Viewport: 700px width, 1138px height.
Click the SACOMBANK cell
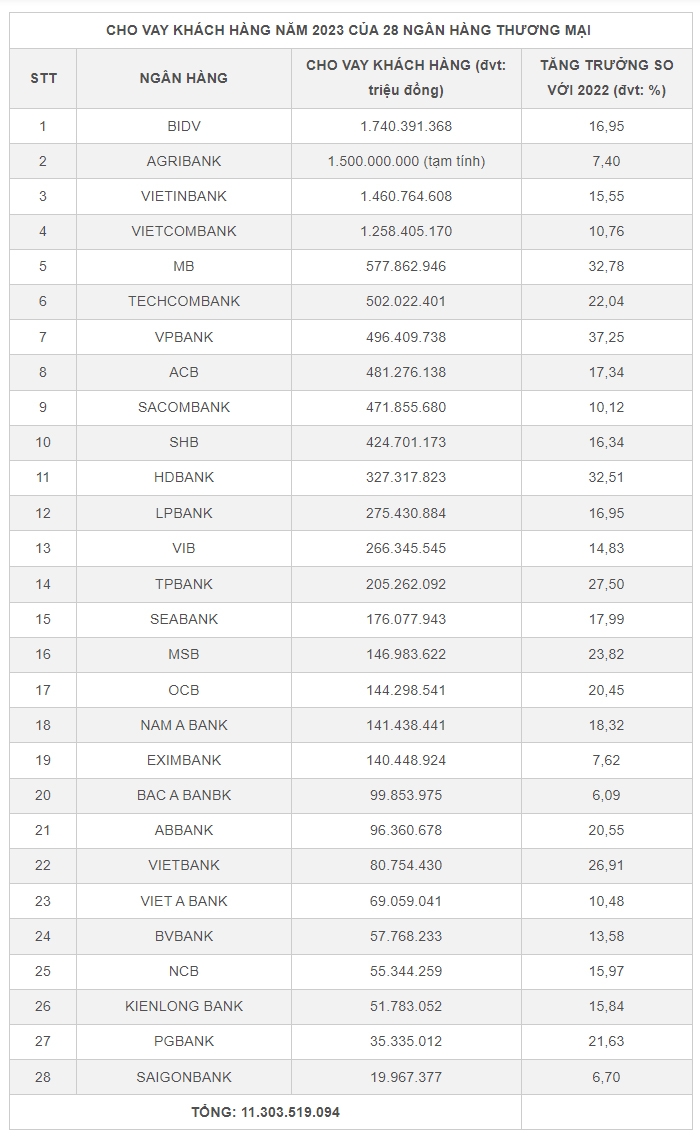tap(184, 407)
